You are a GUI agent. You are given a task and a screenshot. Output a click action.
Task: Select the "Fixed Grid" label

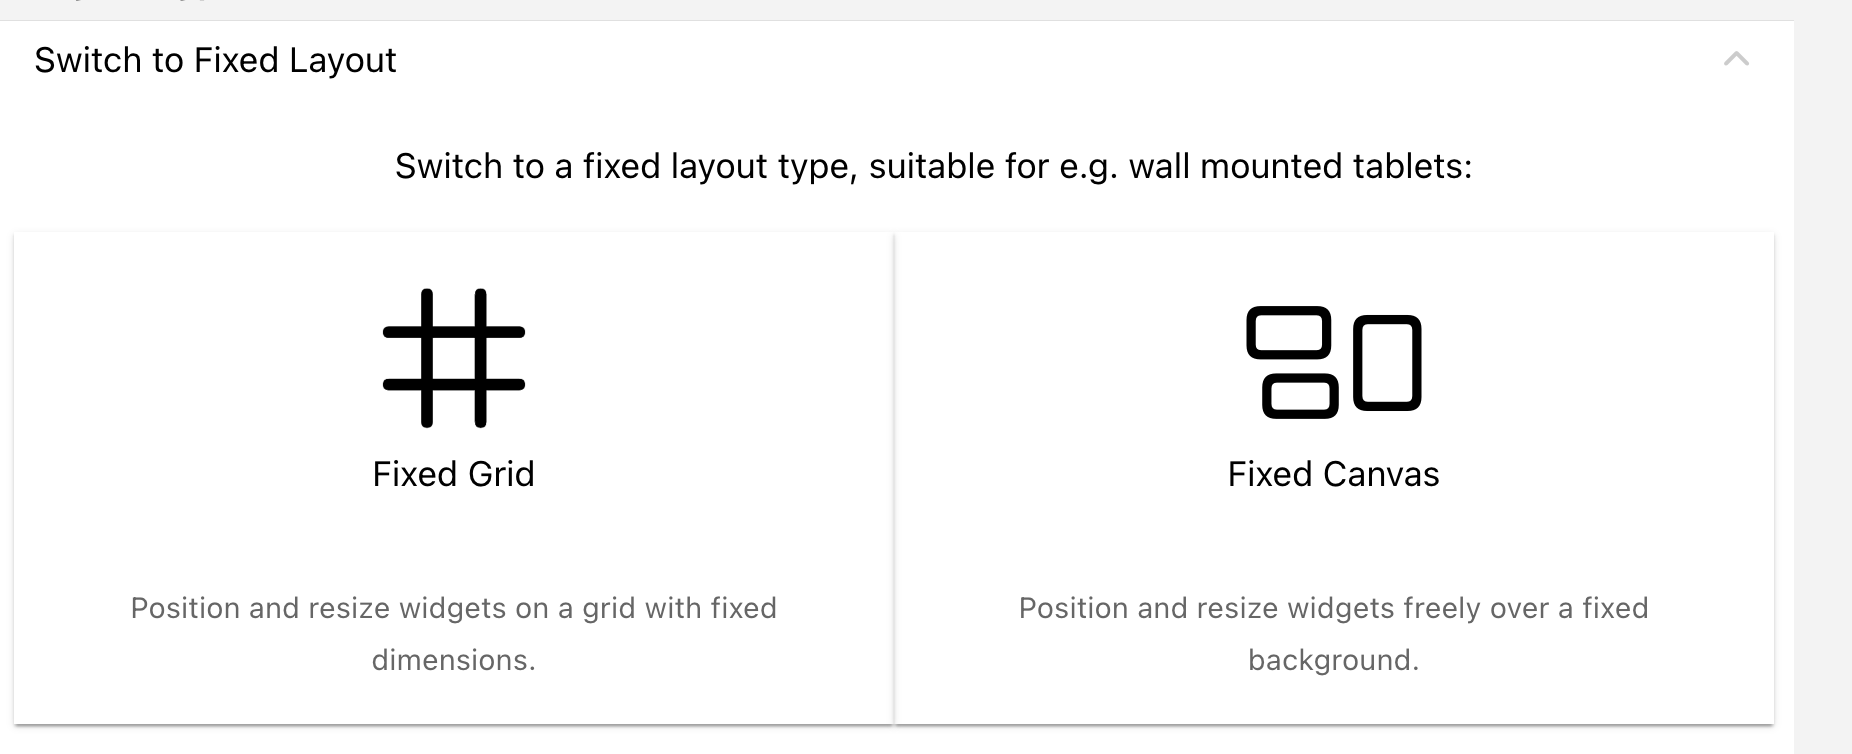453,474
